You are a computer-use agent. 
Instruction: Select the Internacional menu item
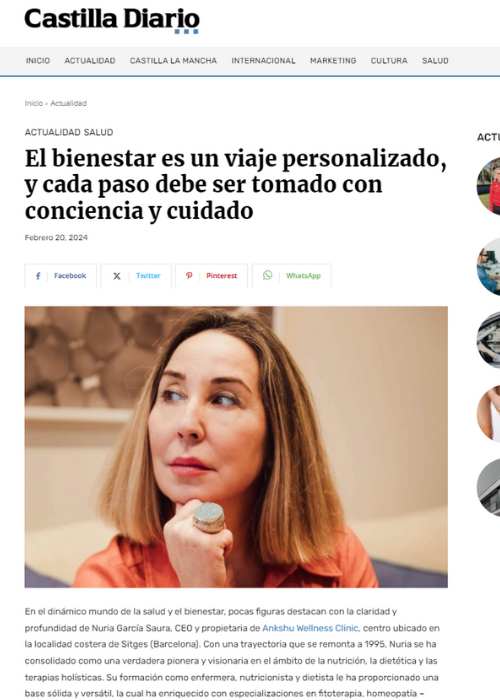pyautogui.click(x=263, y=61)
